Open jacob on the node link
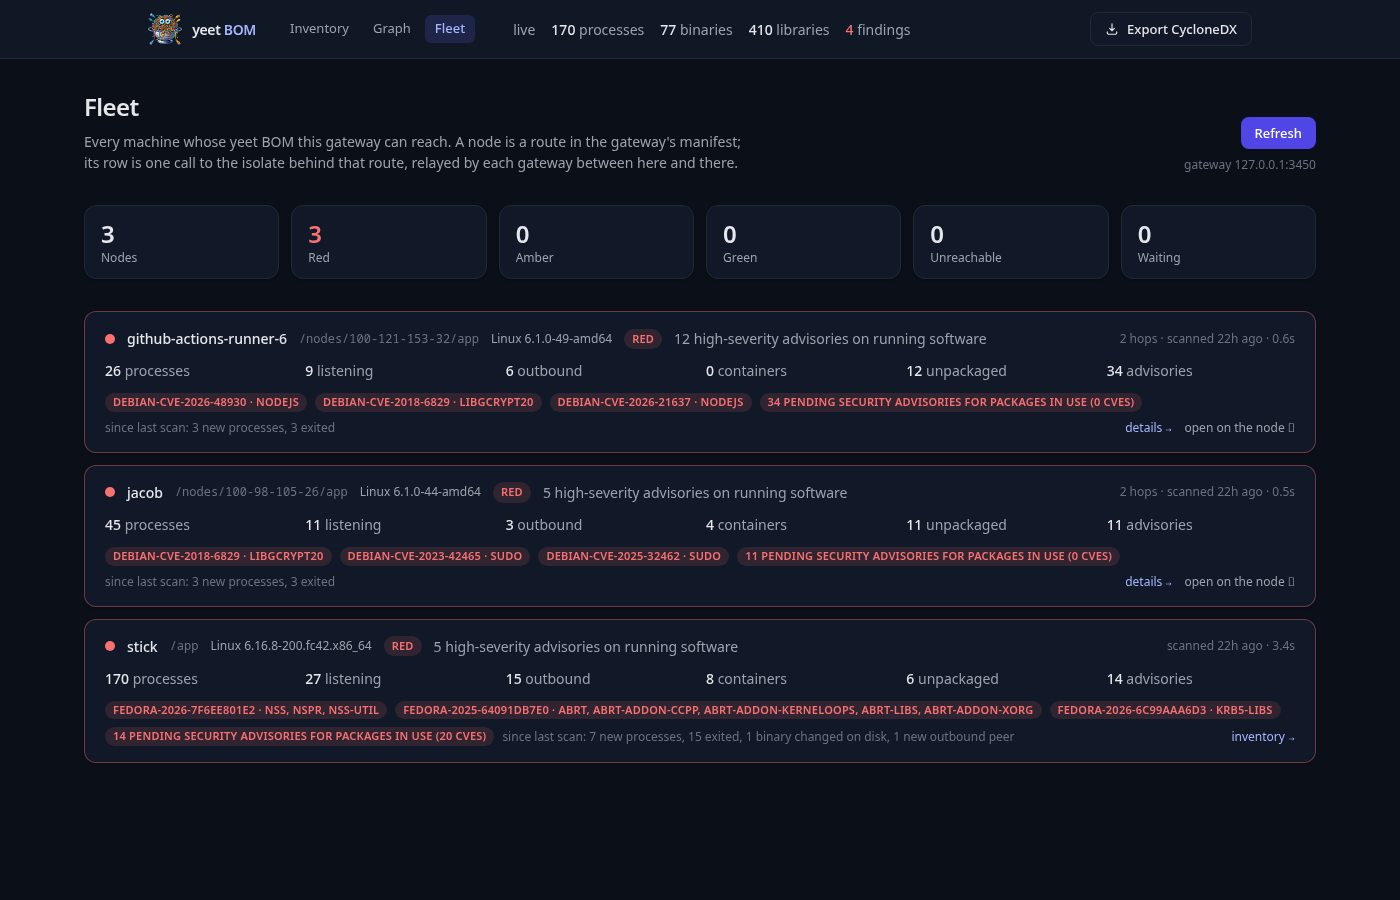 (1240, 581)
